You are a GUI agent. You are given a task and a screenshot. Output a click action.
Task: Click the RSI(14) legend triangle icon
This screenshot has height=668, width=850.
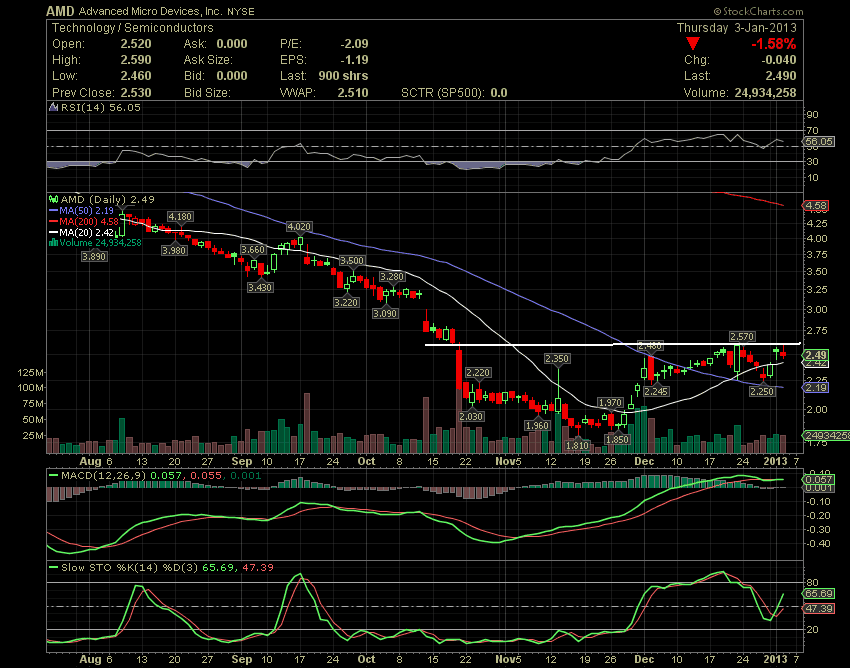click(53, 107)
